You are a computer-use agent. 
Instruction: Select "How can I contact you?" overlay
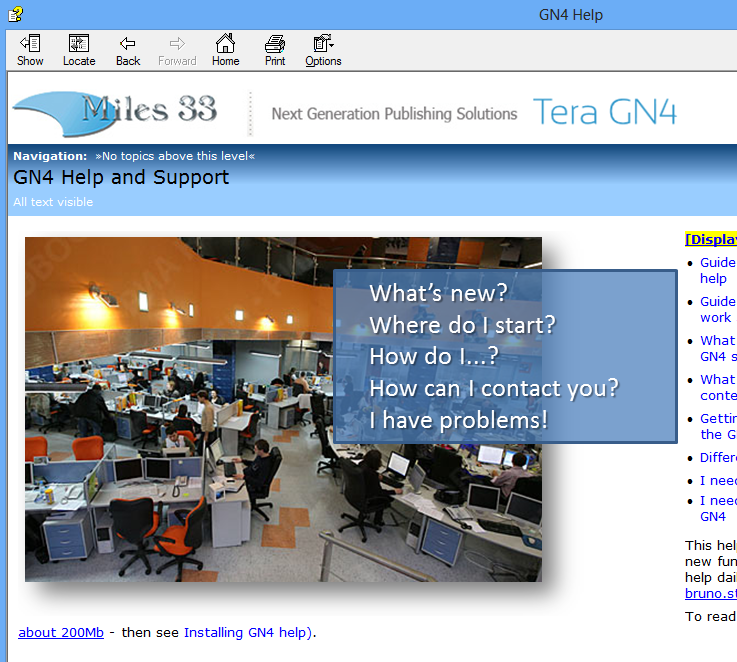click(494, 388)
